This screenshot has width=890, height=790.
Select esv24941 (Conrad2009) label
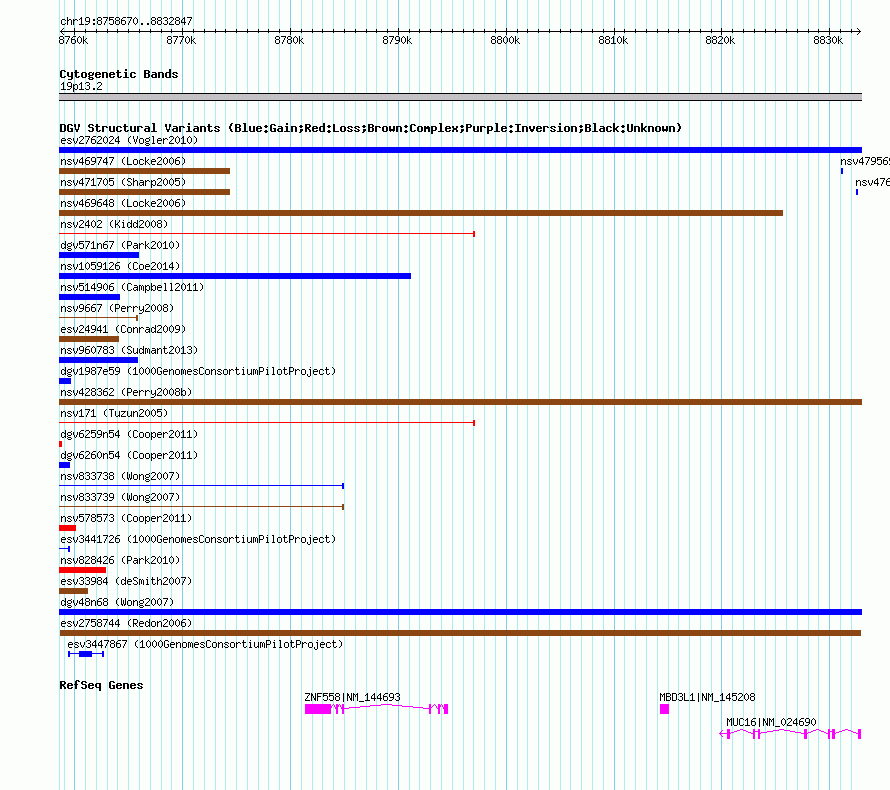(x=123, y=329)
